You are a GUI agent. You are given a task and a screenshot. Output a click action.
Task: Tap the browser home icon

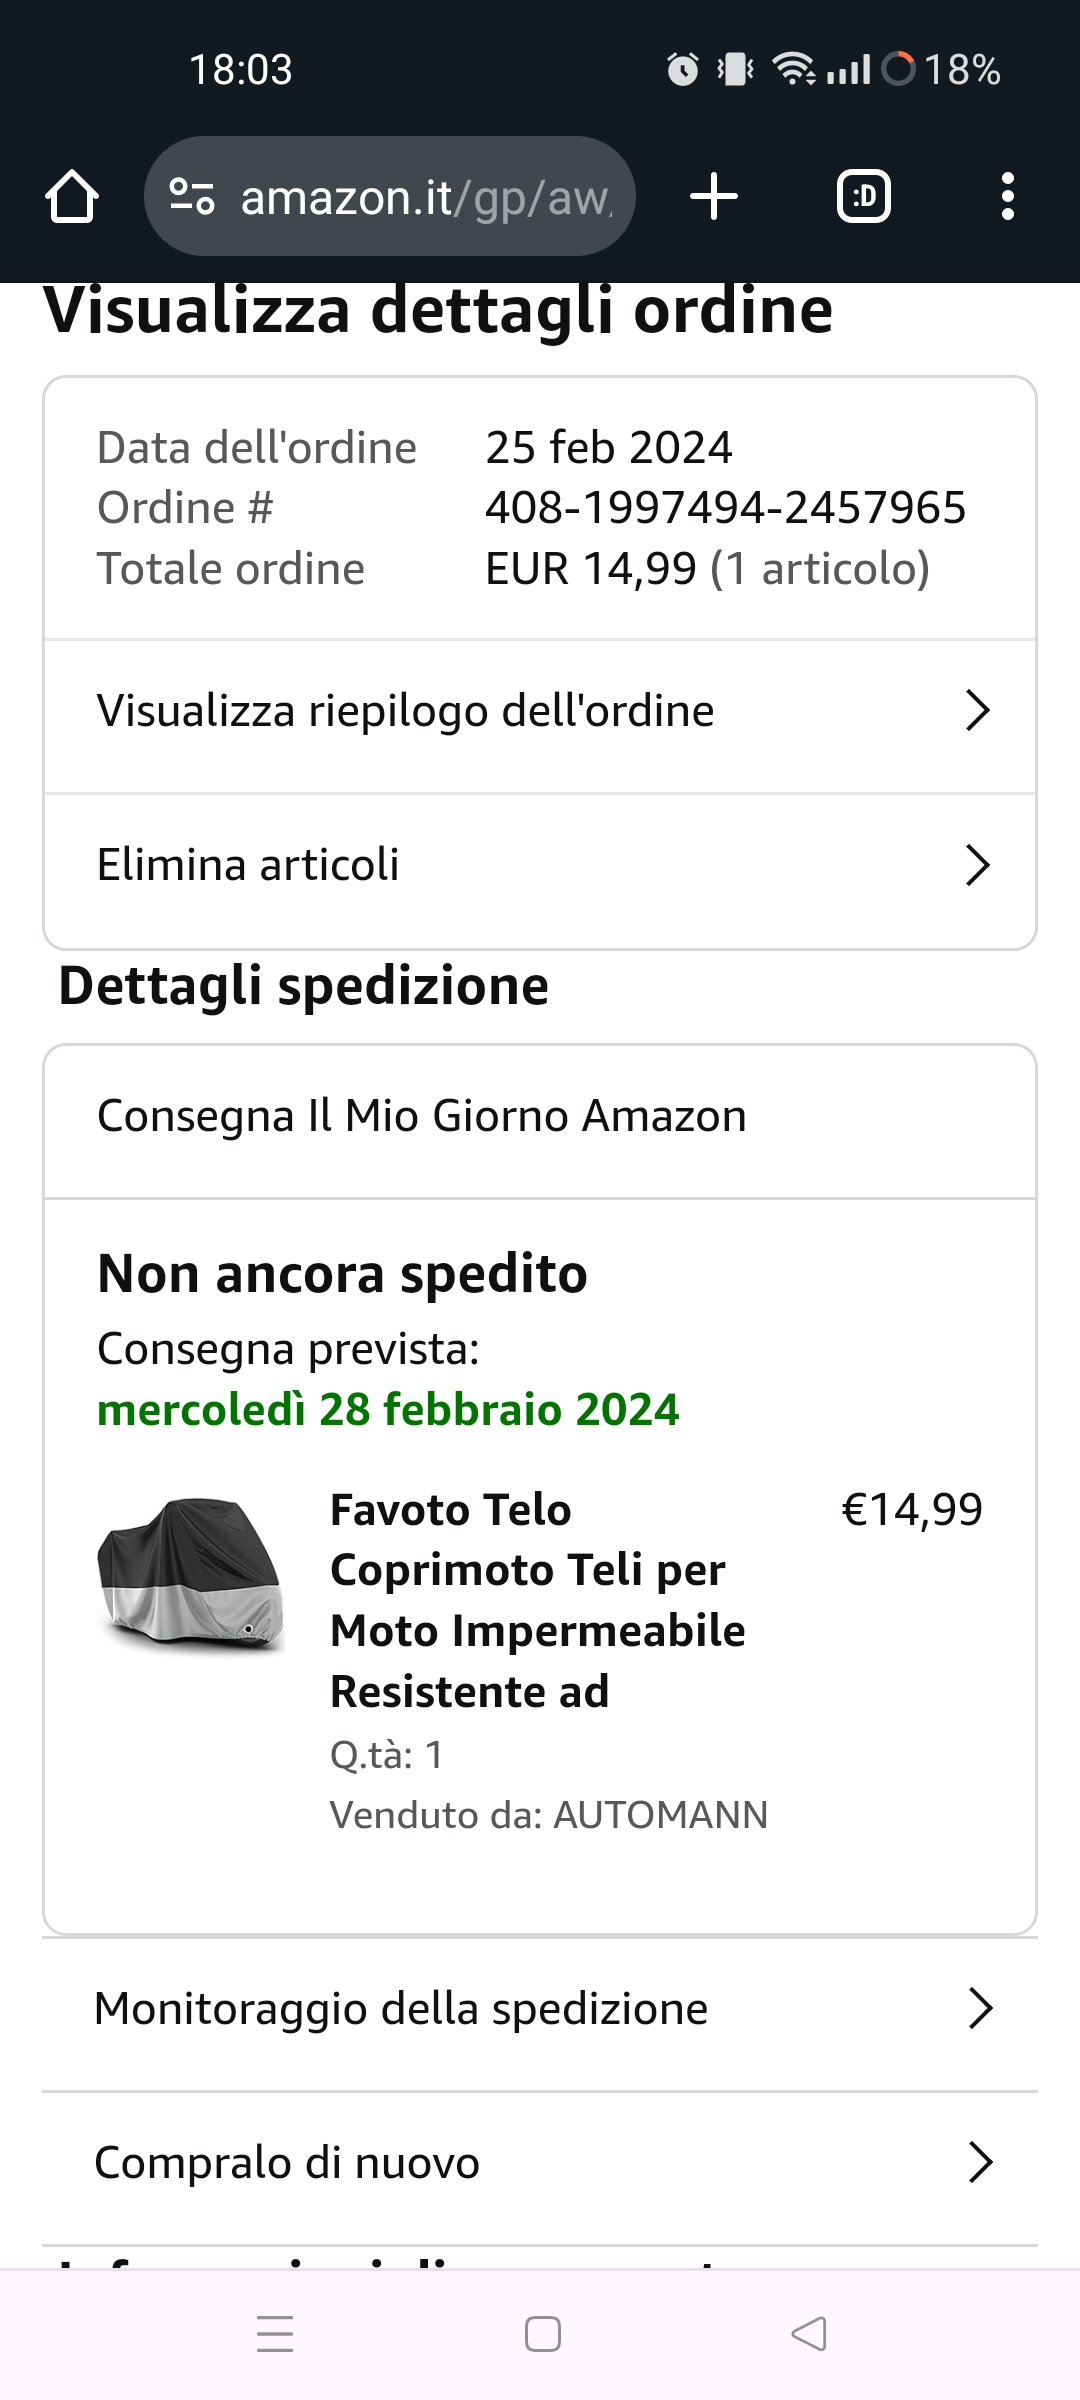click(x=72, y=196)
